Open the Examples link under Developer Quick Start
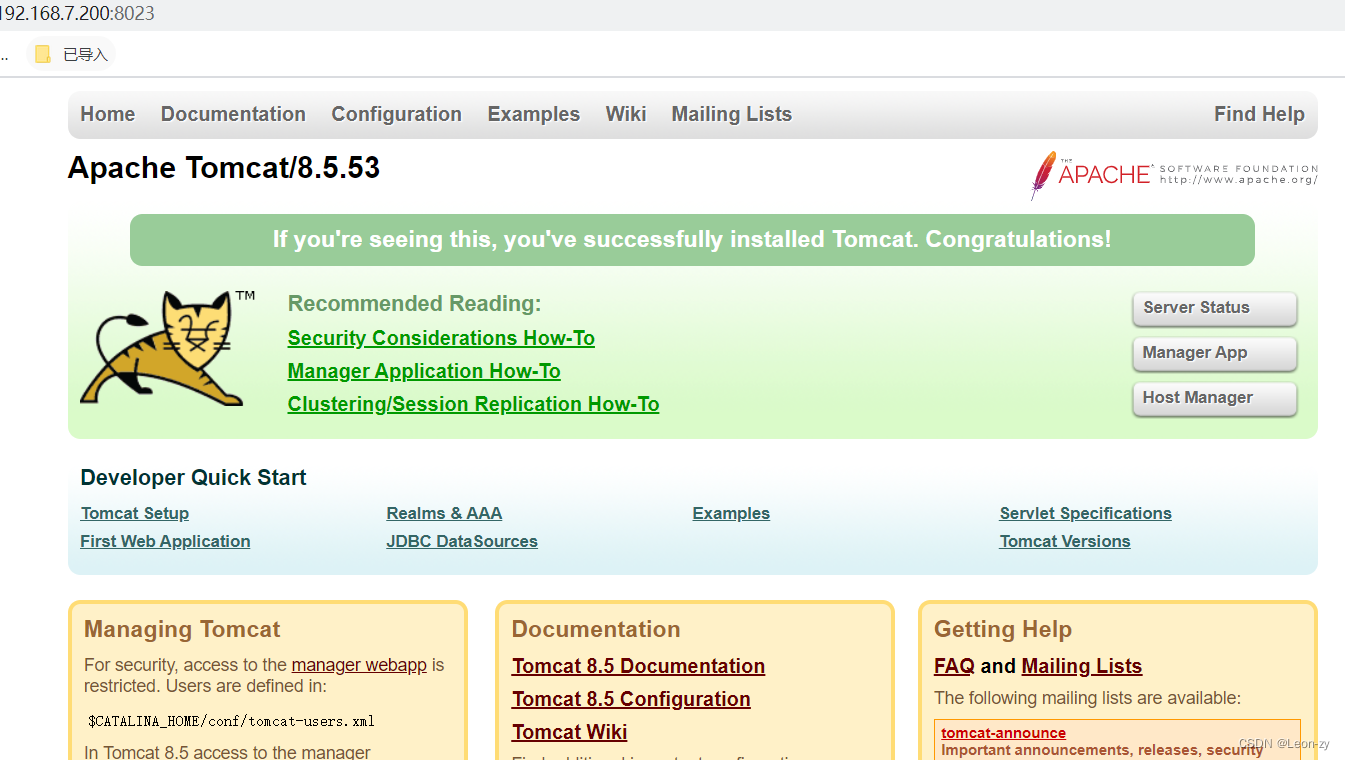This screenshot has height=760, width=1345. coord(731,513)
